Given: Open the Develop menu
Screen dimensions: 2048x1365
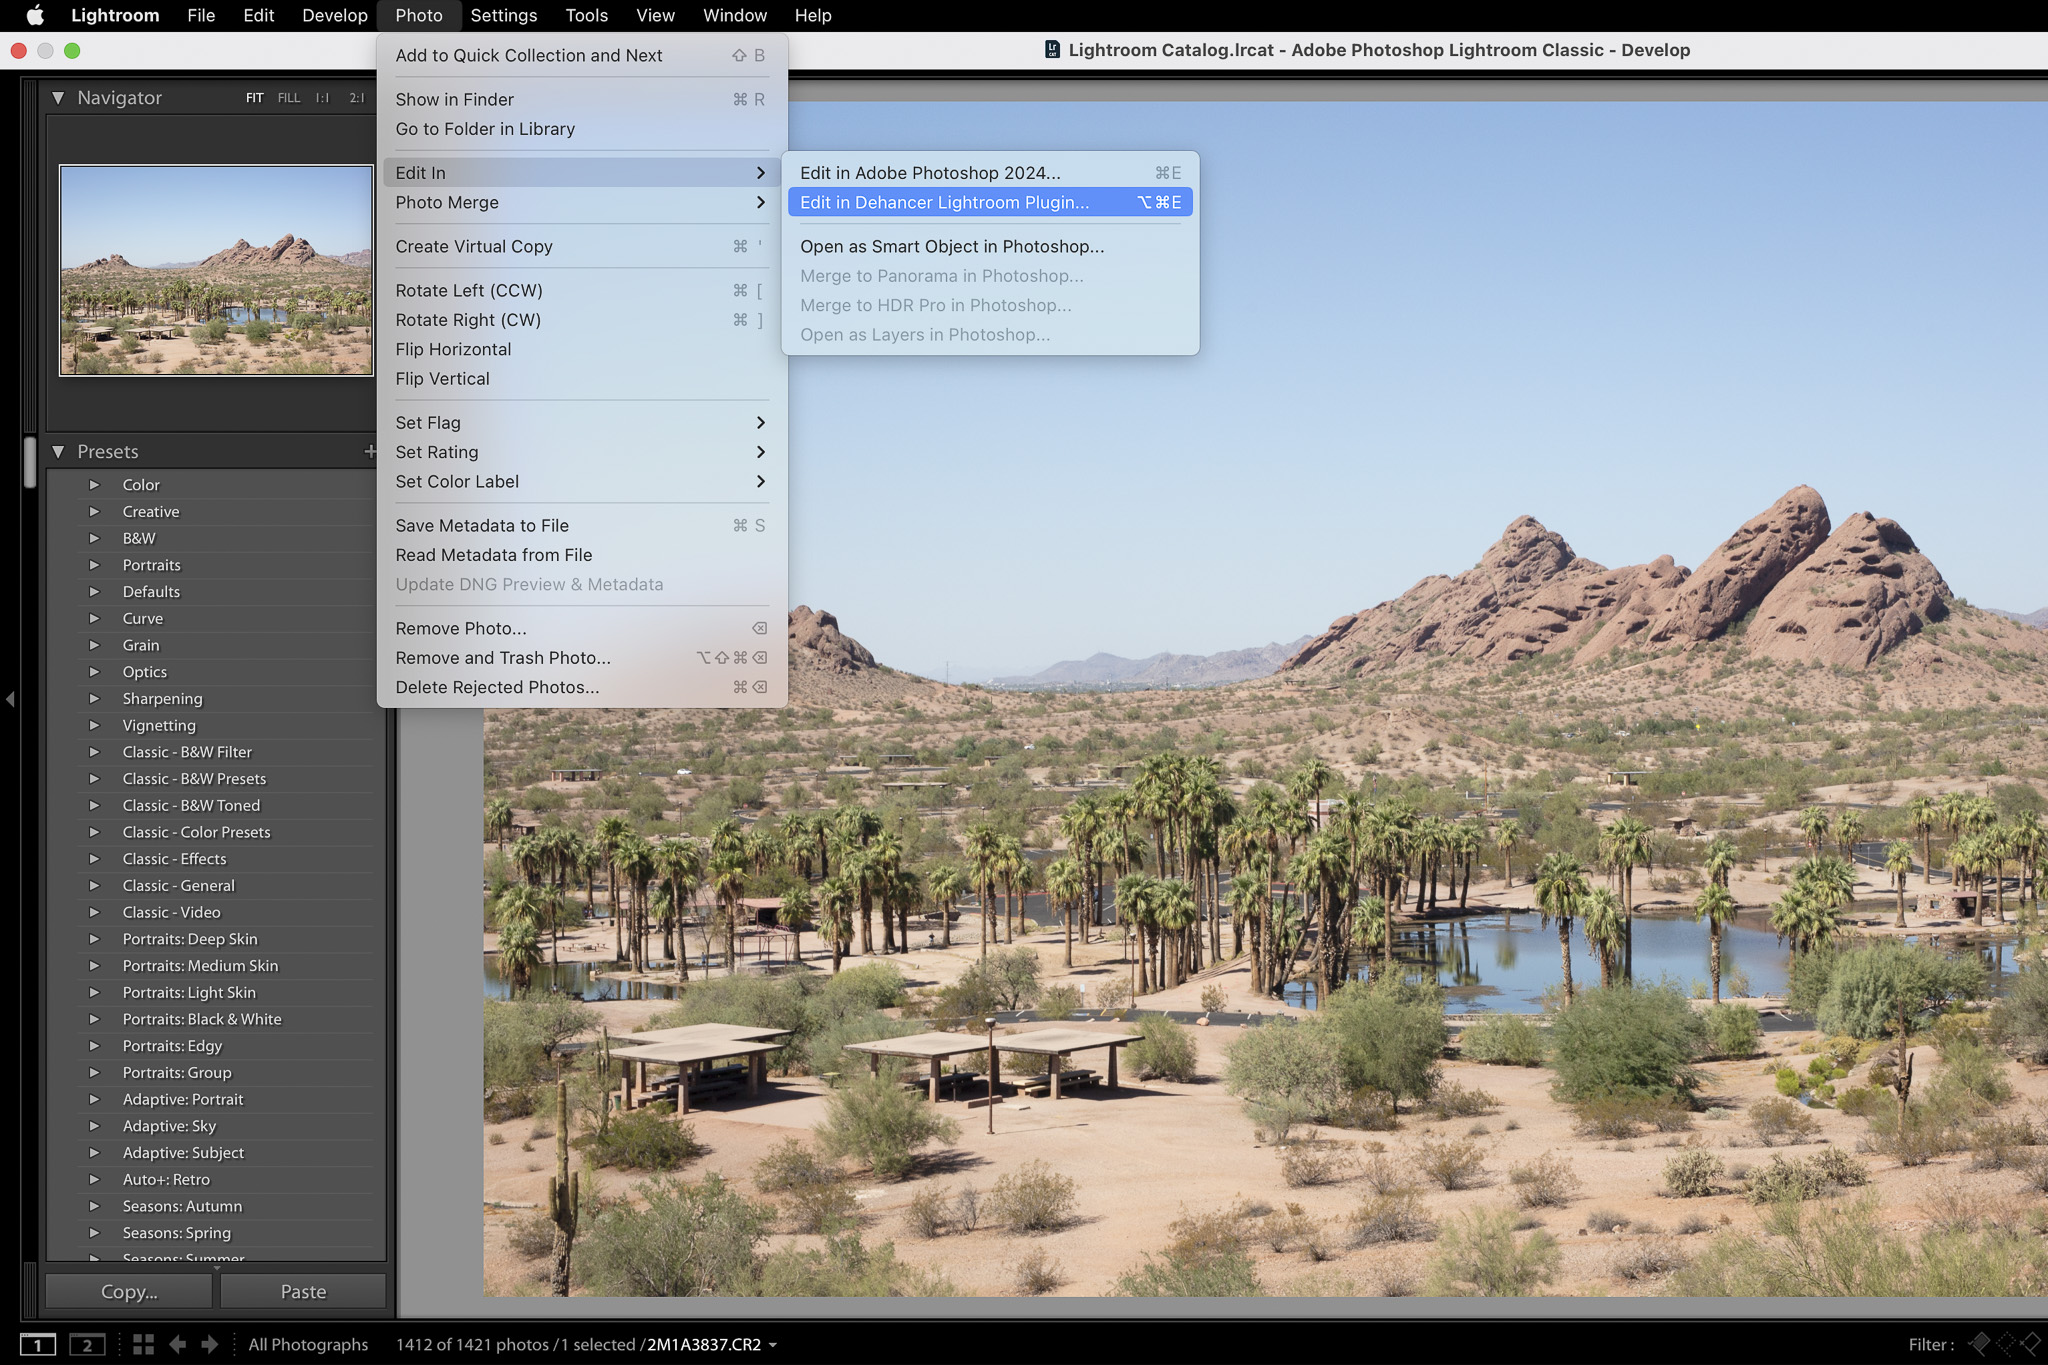Looking at the screenshot, I should click(335, 15).
